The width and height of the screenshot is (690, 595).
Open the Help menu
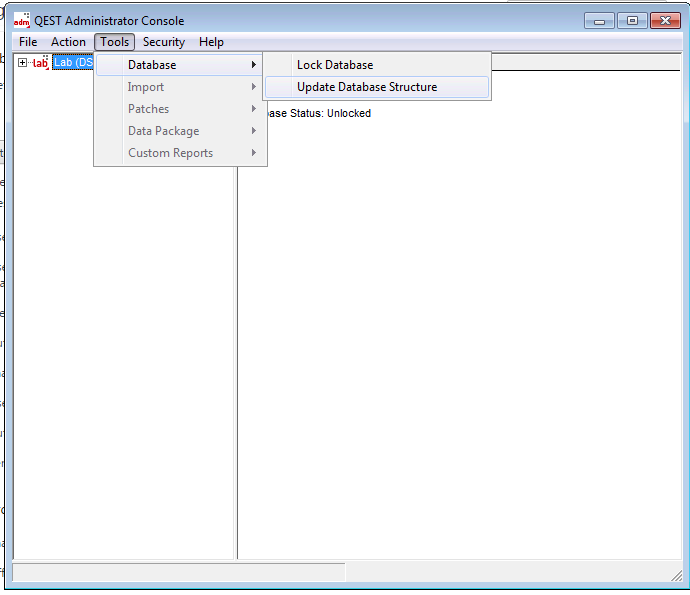pos(211,42)
